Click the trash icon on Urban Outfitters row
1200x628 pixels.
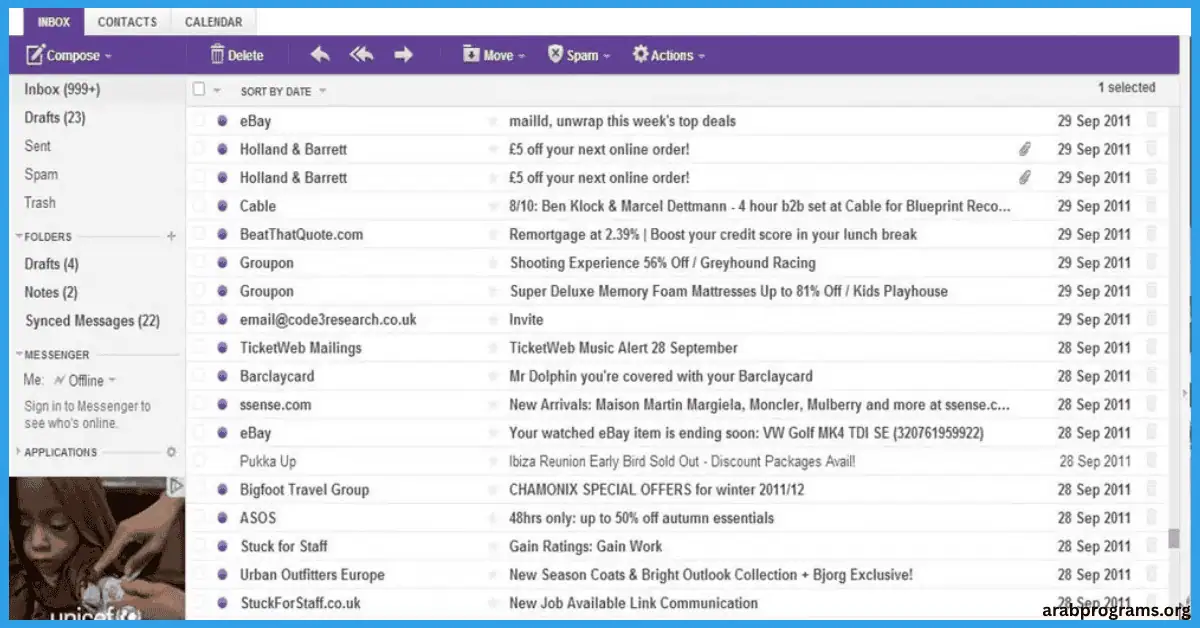tap(1151, 574)
